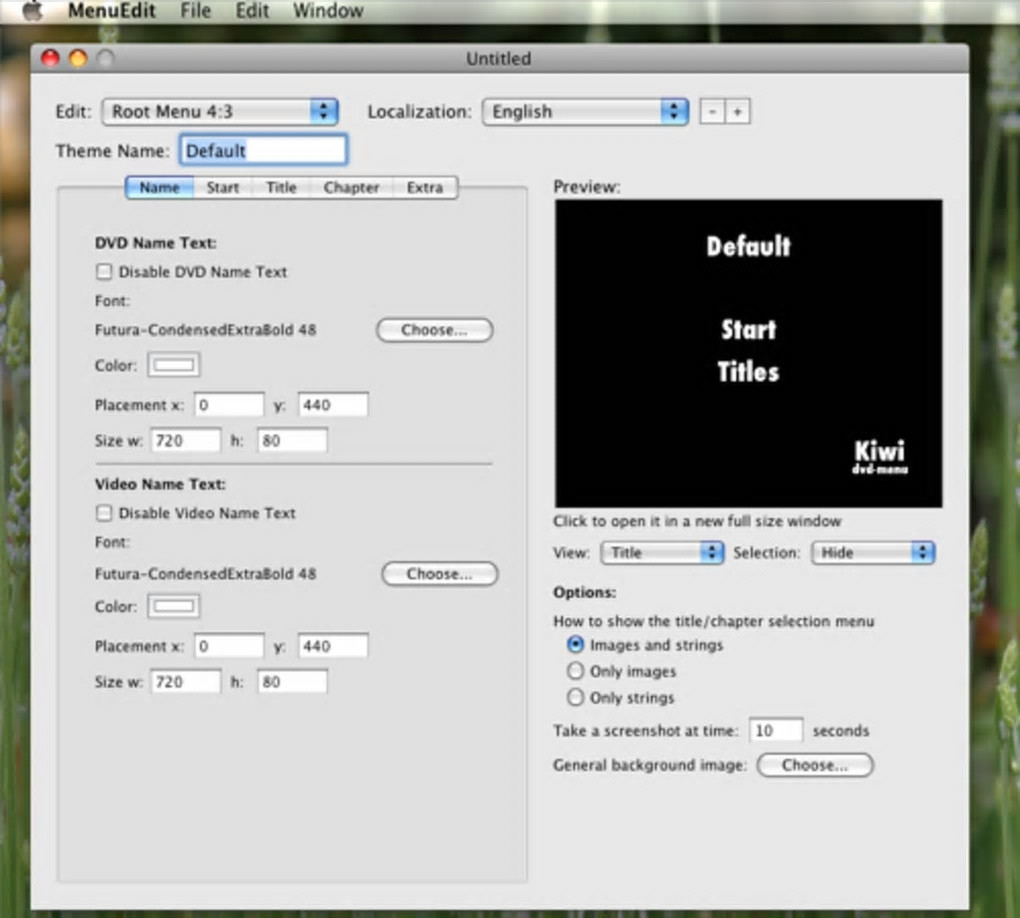Open the Edit menu in menu bar
The image size is (1020, 918).
(252, 10)
